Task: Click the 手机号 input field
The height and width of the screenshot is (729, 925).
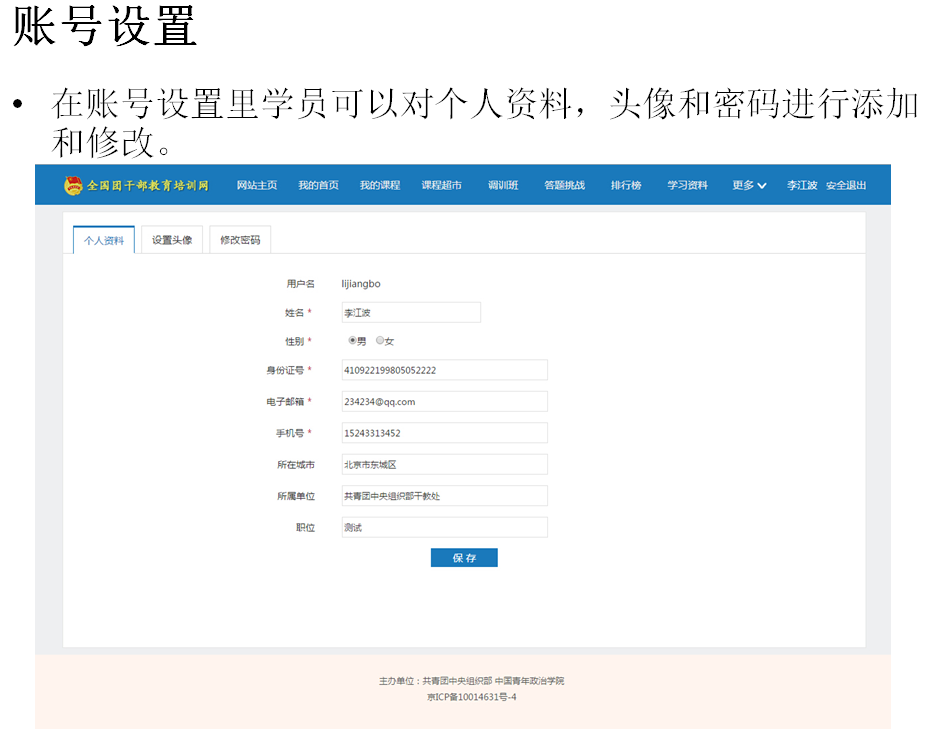Action: 444,433
